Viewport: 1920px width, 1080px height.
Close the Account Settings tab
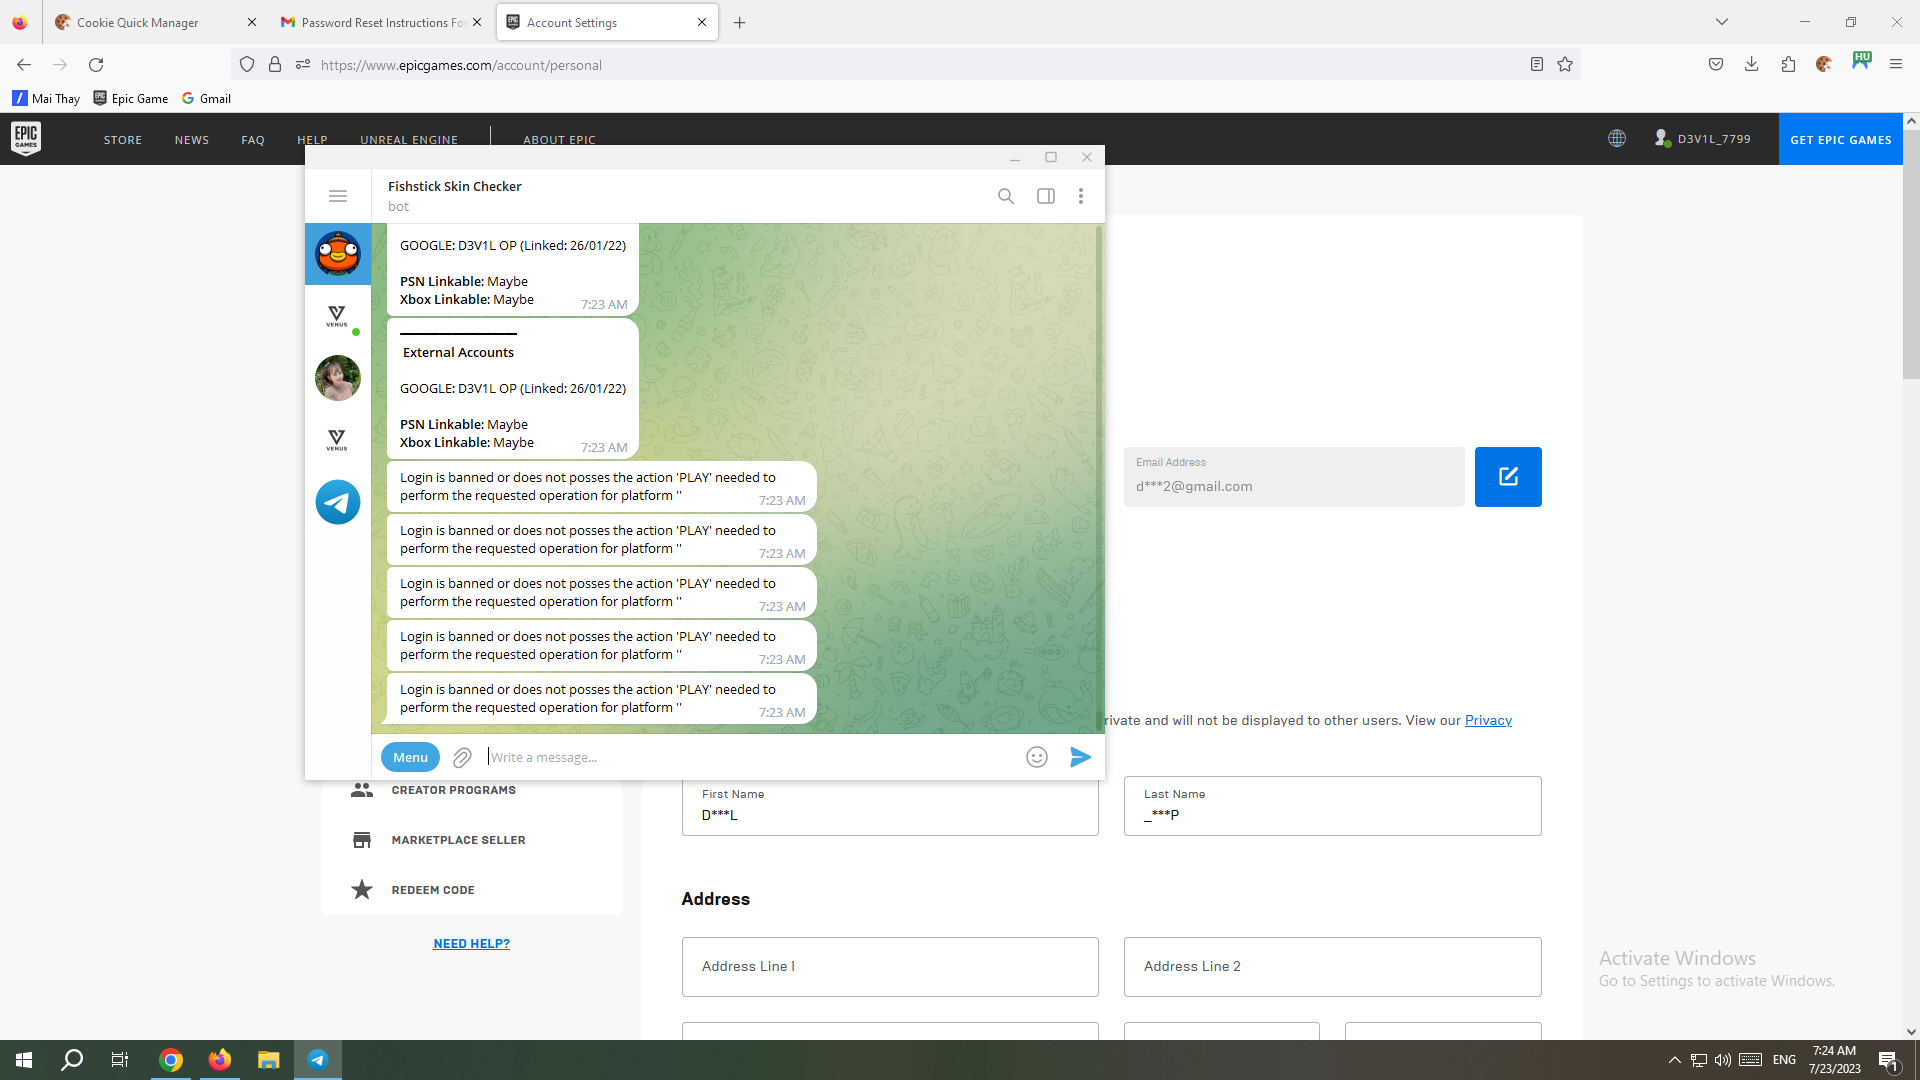(x=702, y=22)
